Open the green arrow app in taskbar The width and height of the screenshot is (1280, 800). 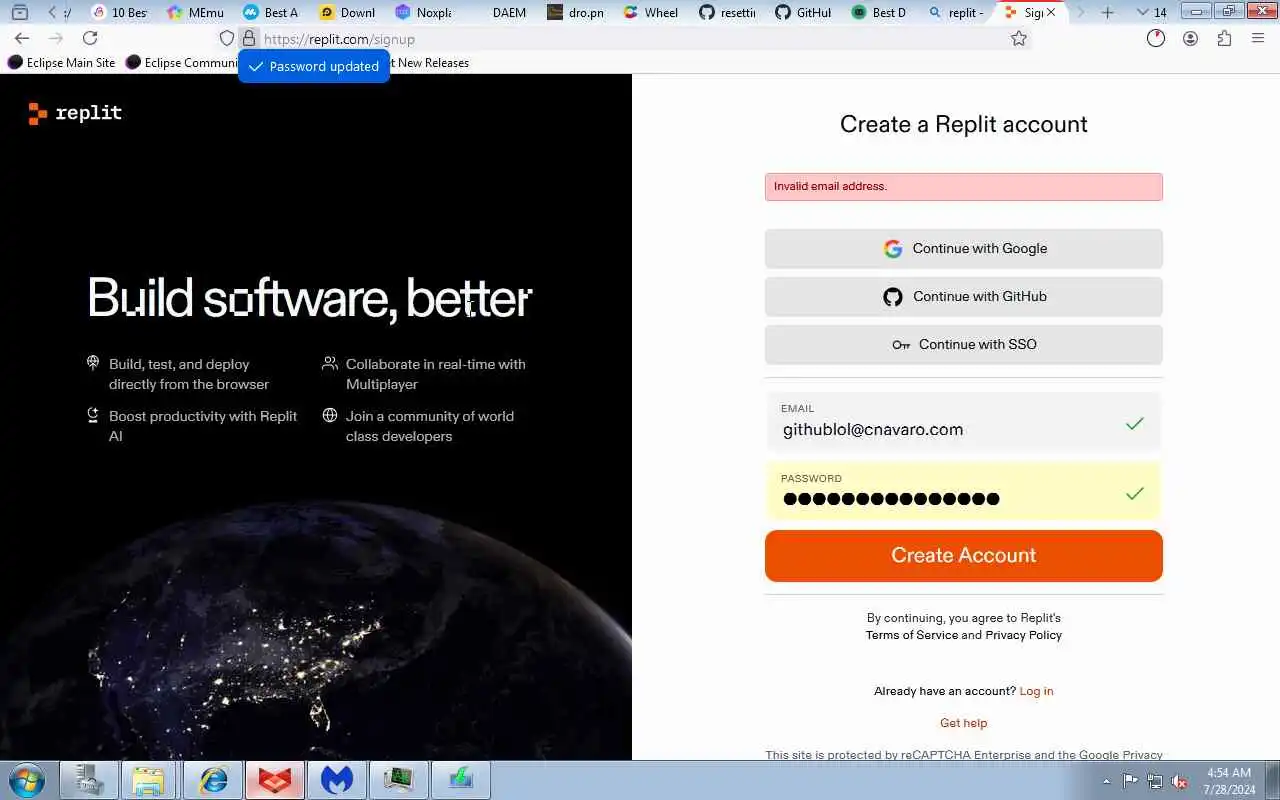click(461, 780)
